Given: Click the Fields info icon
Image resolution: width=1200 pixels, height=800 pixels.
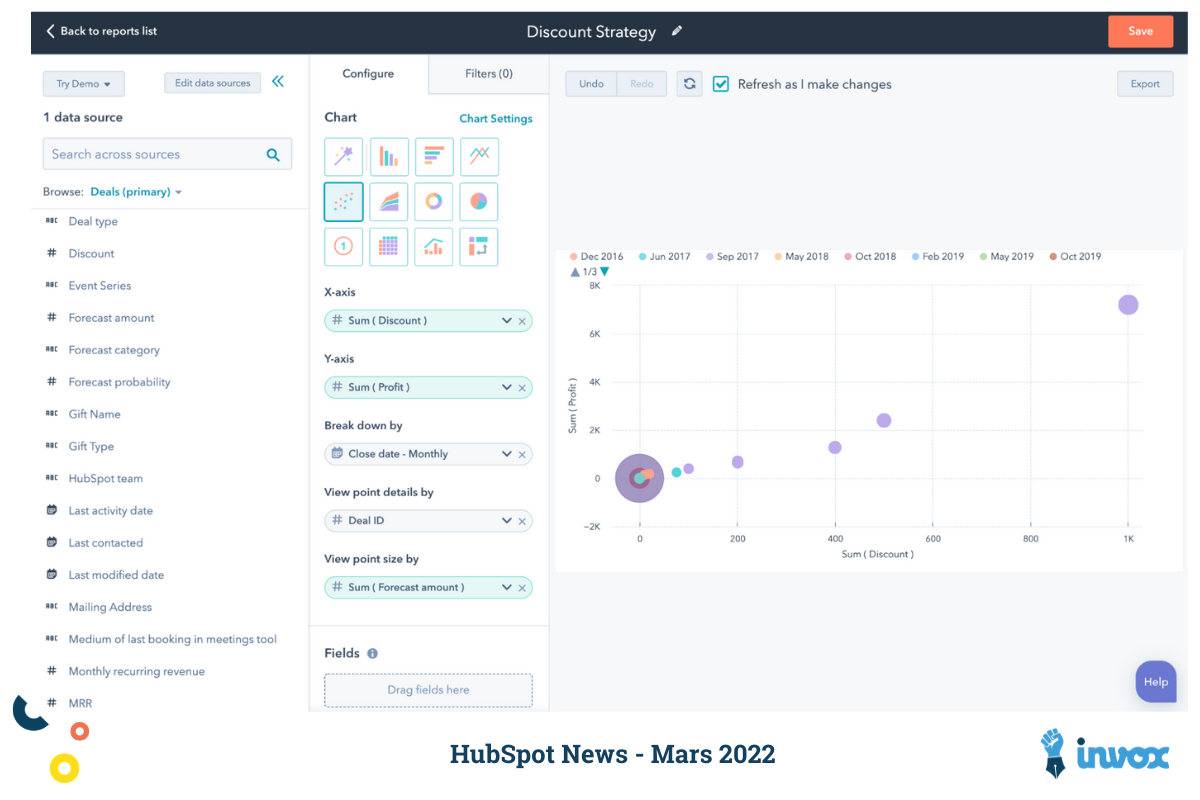Looking at the screenshot, I should pos(372,654).
